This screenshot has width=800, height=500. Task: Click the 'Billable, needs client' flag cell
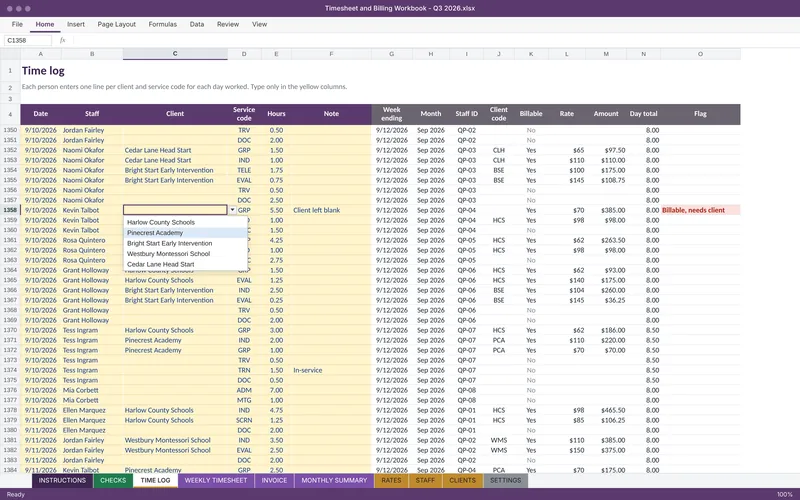[x=700, y=210]
